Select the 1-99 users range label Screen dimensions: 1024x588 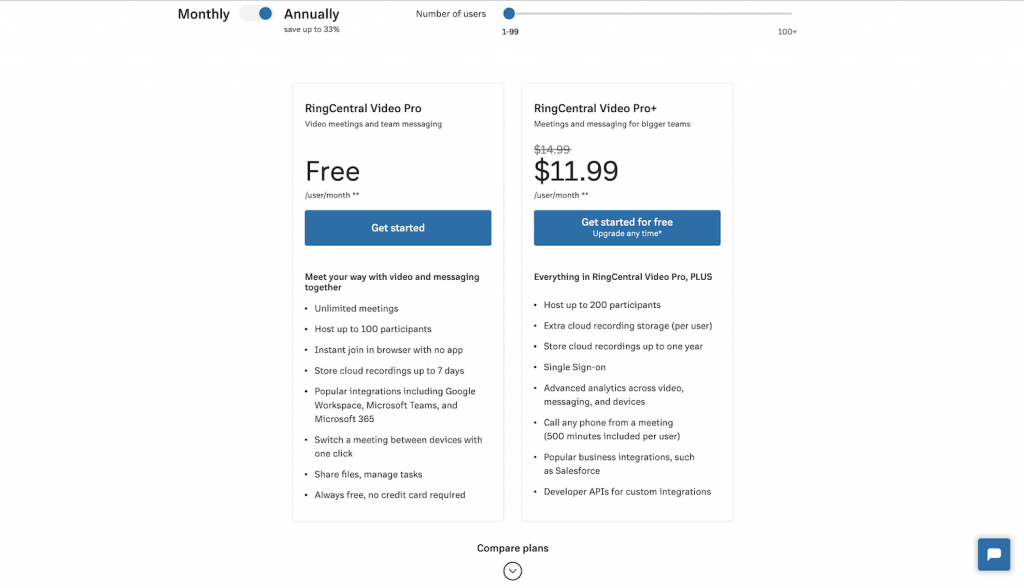(x=509, y=31)
